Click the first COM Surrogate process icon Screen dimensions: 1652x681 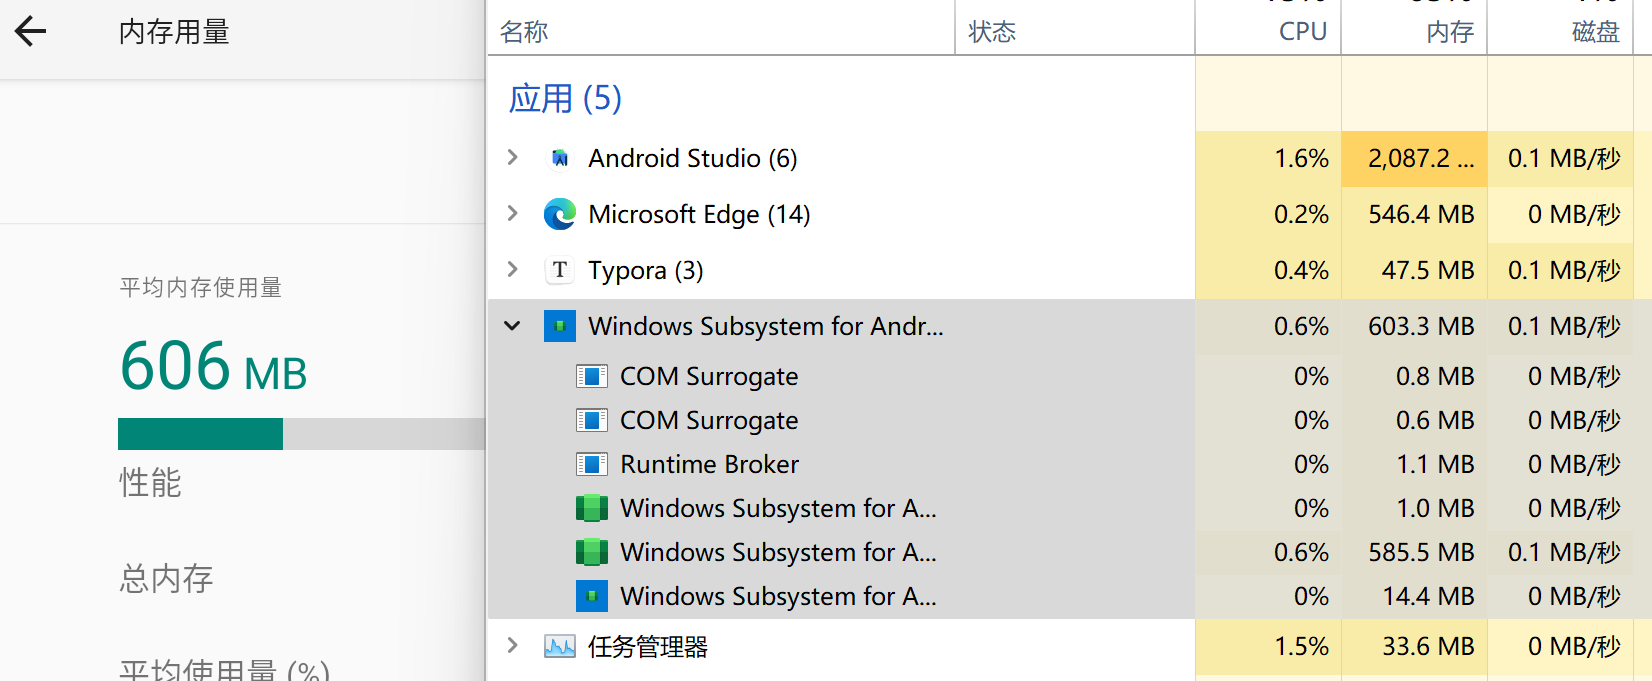coord(592,377)
